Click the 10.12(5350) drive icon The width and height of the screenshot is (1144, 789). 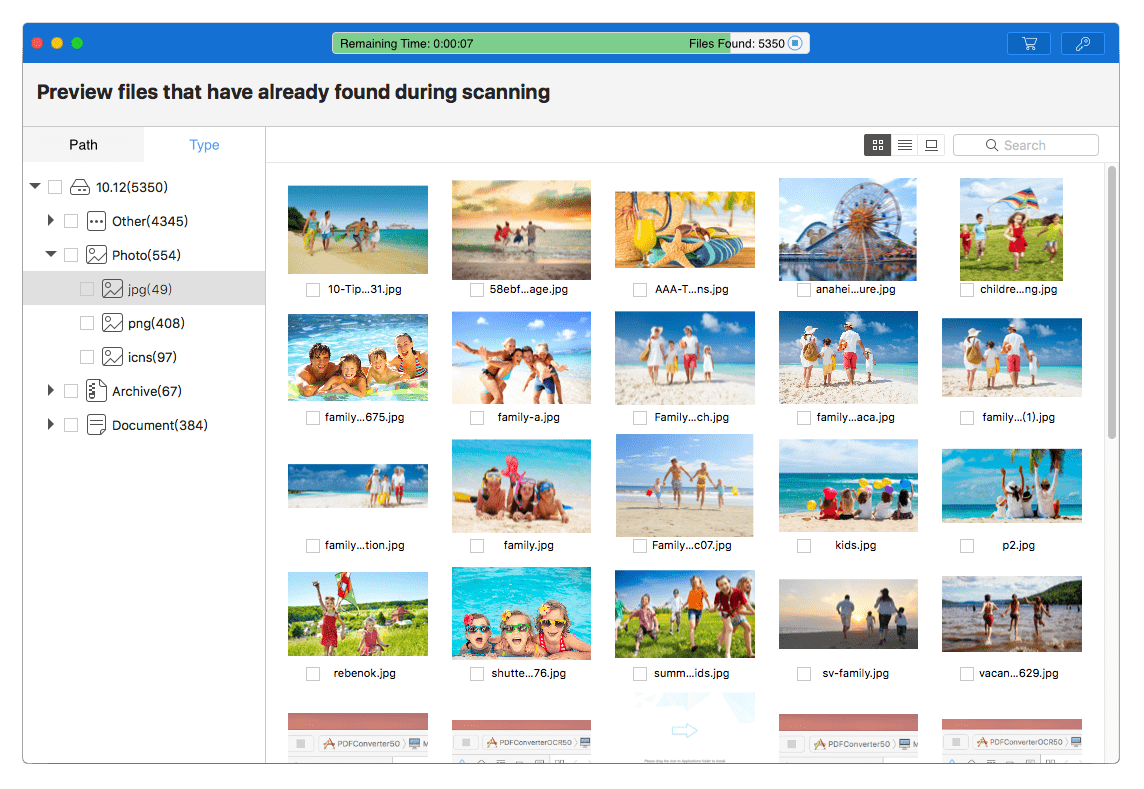80,188
